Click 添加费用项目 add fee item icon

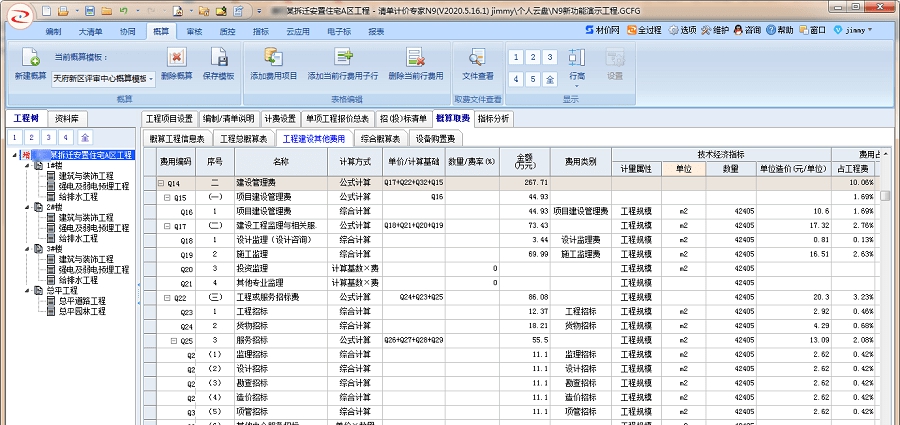[273, 64]
